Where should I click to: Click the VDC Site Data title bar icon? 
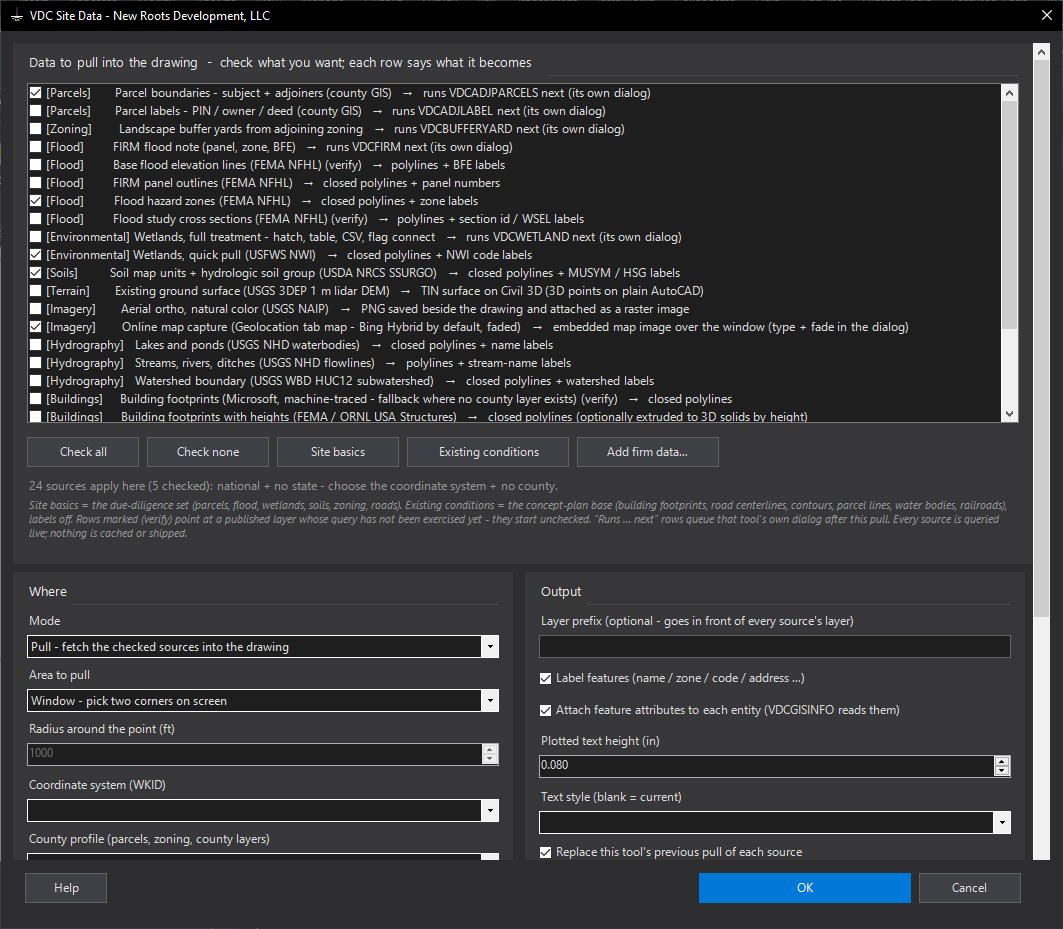[x=17, y=16]
